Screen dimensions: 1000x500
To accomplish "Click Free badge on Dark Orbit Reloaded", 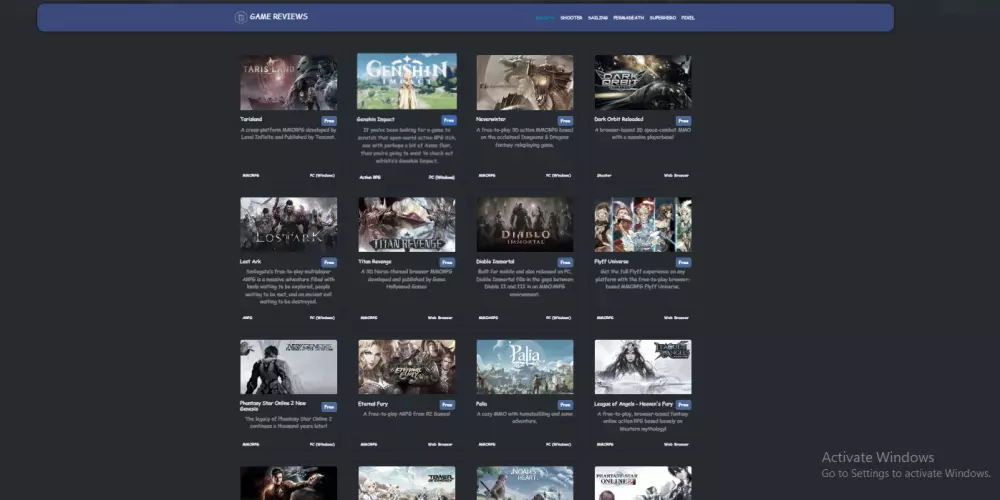I will pos(684,121).
